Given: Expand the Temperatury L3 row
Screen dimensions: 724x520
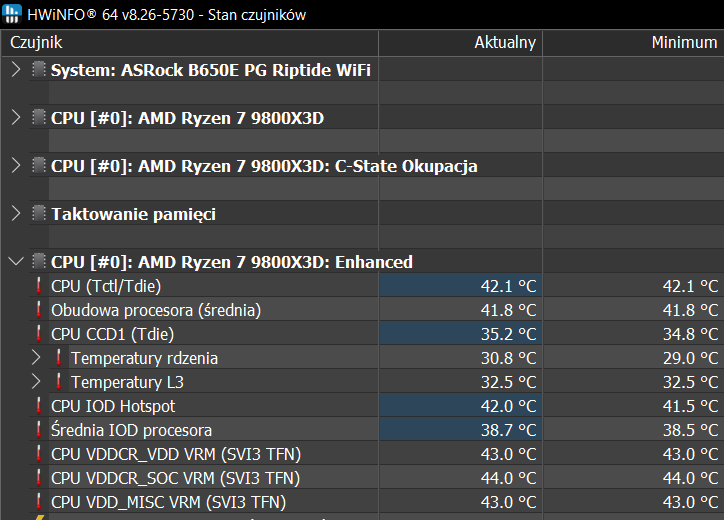Looking at the screenshot, I should click(x=36, y=382).
